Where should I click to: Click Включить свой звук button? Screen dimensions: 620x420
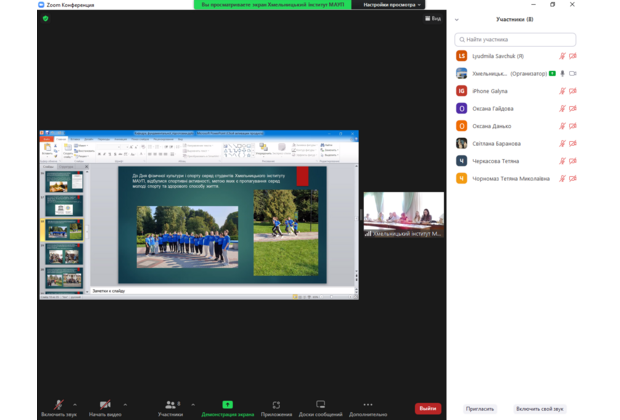pos(541,408)
